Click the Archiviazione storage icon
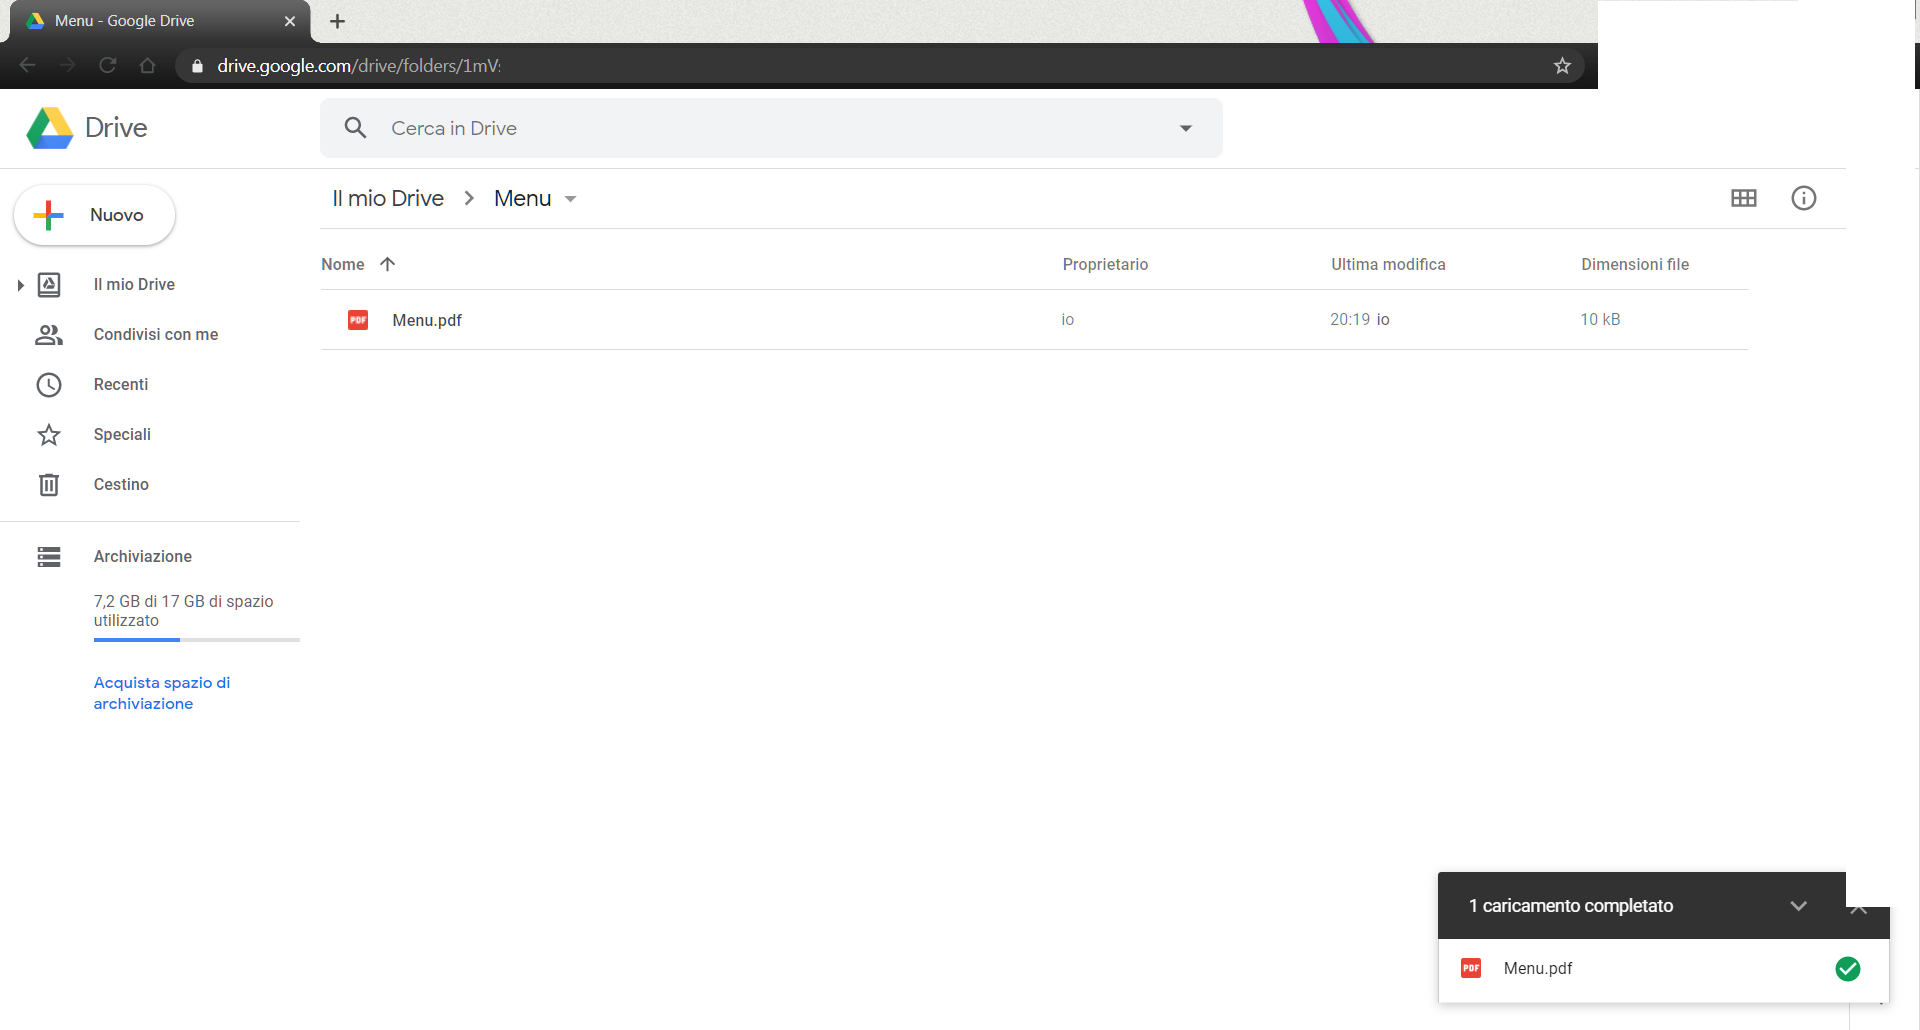Image resolution: width=1920 pixels, height=1030 pixels. pos(49,557)
